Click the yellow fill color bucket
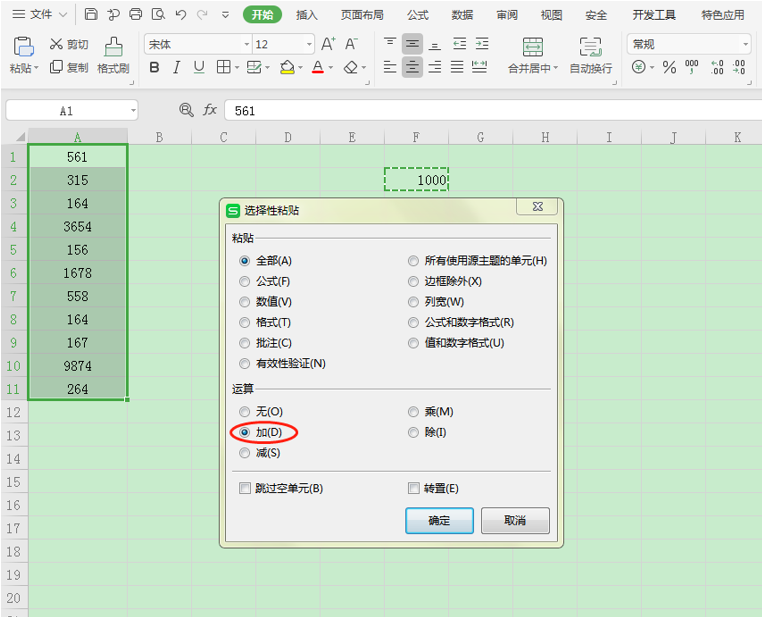Viewport: 762px width, 617px height. (x=287, y=67)
